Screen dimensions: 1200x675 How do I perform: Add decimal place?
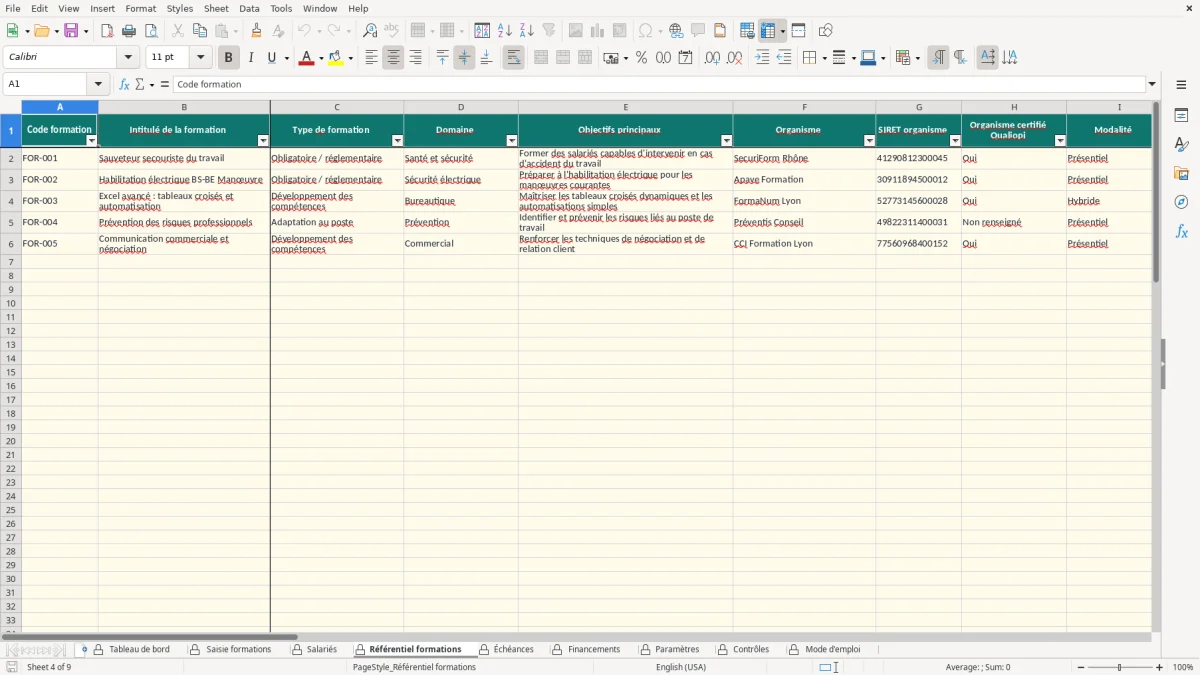[712, 58]
